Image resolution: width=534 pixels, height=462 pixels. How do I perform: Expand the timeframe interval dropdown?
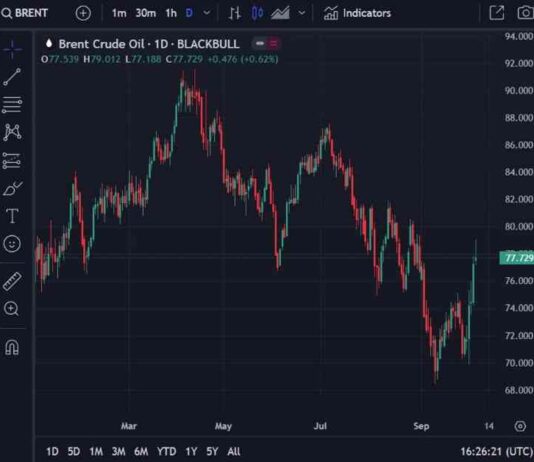pyautogui.click(x=206, y=13)
